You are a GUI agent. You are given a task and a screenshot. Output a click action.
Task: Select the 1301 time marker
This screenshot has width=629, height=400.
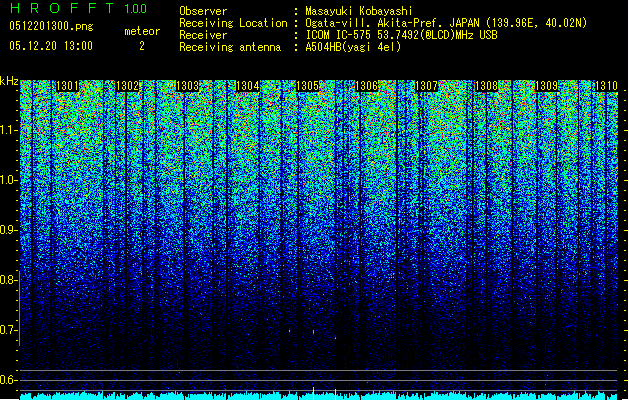(67, 86)
